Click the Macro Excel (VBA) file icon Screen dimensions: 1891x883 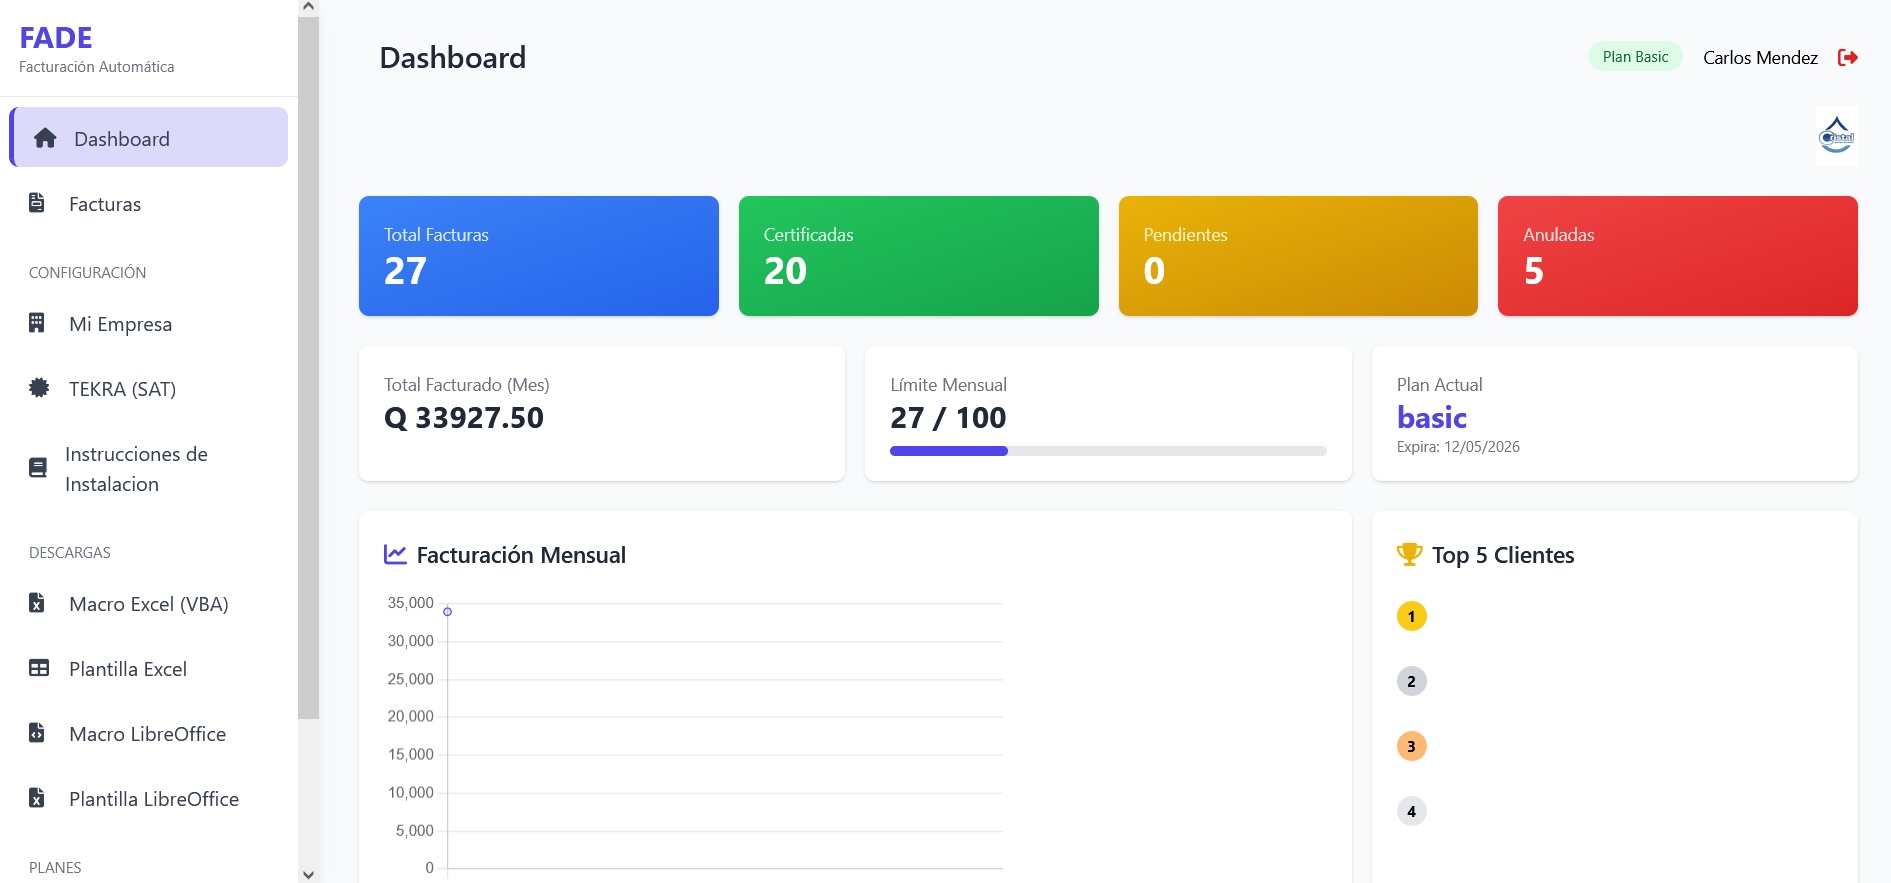click(x=37, y=603)
